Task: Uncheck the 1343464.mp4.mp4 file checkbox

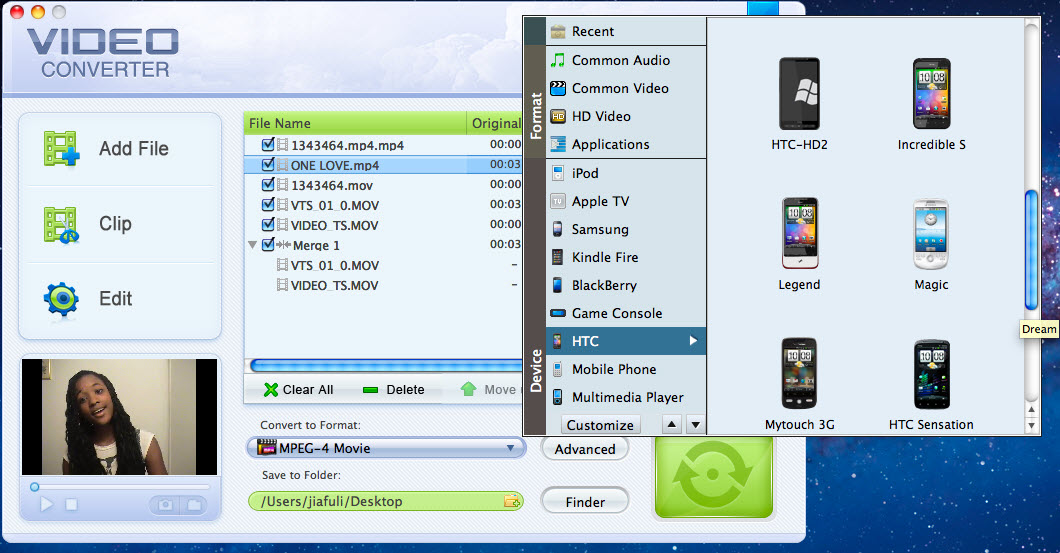Action: [268, 144]
